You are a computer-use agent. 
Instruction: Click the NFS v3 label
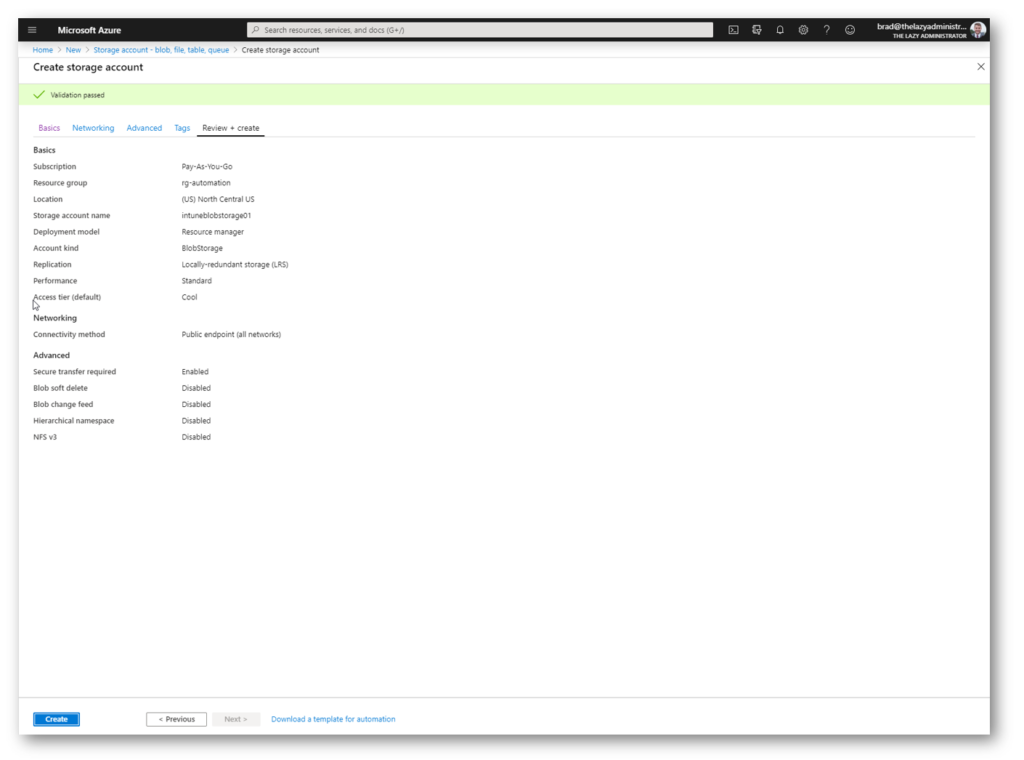point(45,437)
